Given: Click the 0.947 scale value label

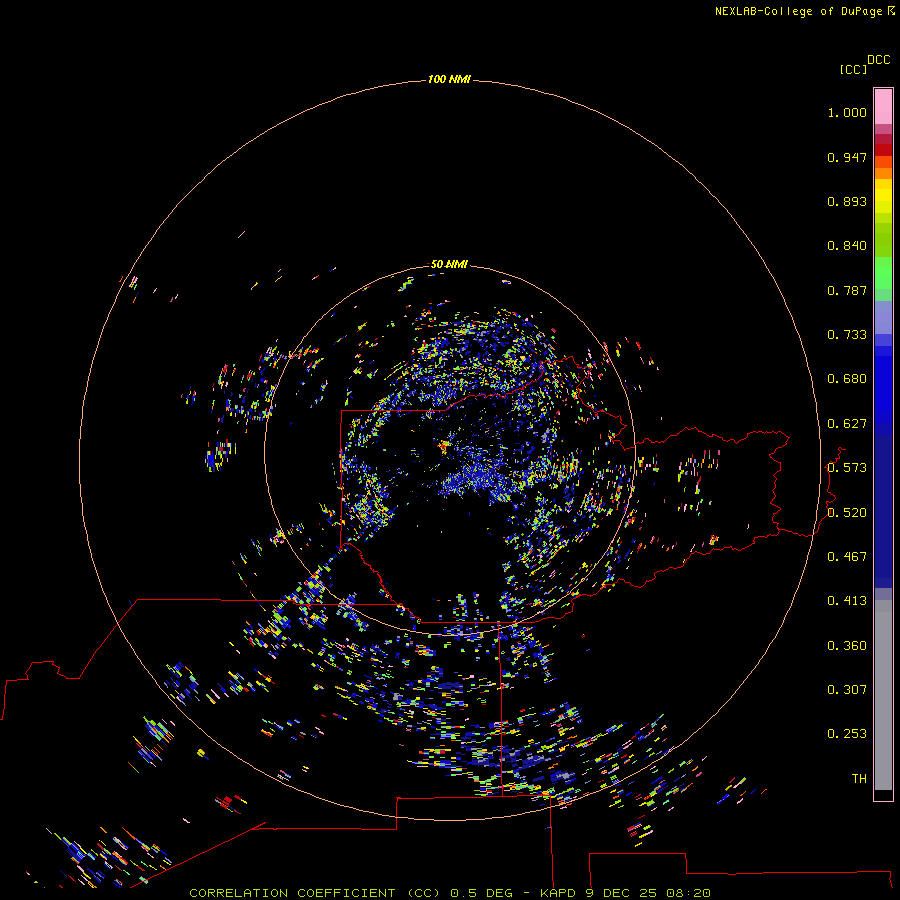Looking at the screenshot, I should pos(847,157).
